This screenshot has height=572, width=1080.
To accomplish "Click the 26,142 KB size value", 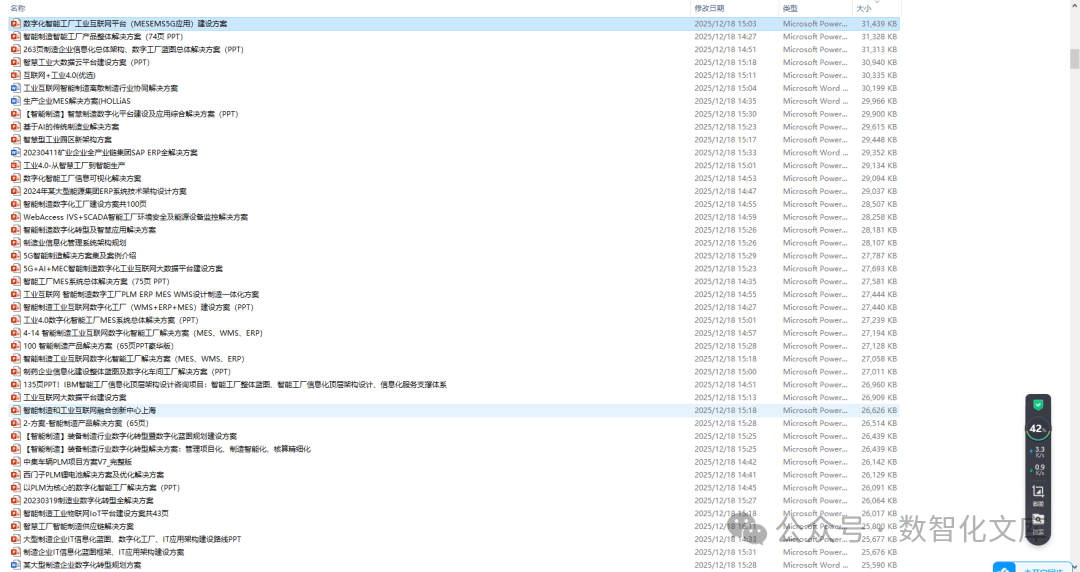I will click(x=879, y=462).
